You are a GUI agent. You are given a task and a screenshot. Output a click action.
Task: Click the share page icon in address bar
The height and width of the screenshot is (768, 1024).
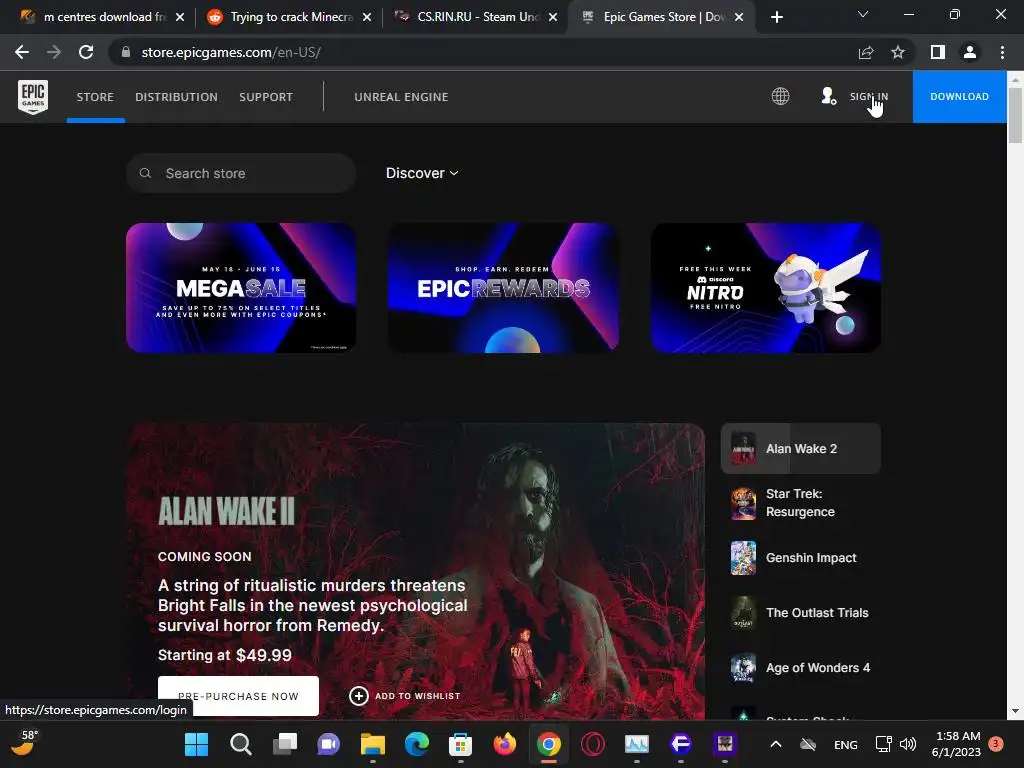(x=866, y=52)
